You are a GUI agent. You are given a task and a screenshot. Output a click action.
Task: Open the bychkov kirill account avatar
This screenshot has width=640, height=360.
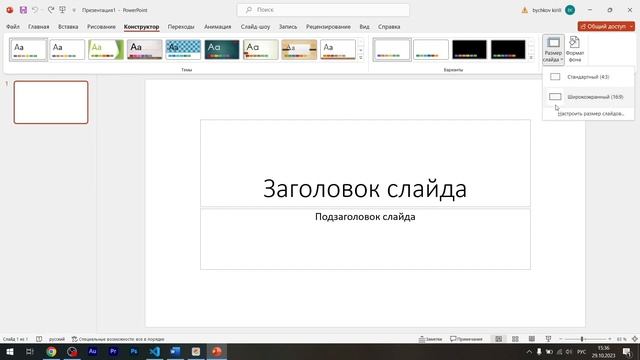tap(570, 10)
